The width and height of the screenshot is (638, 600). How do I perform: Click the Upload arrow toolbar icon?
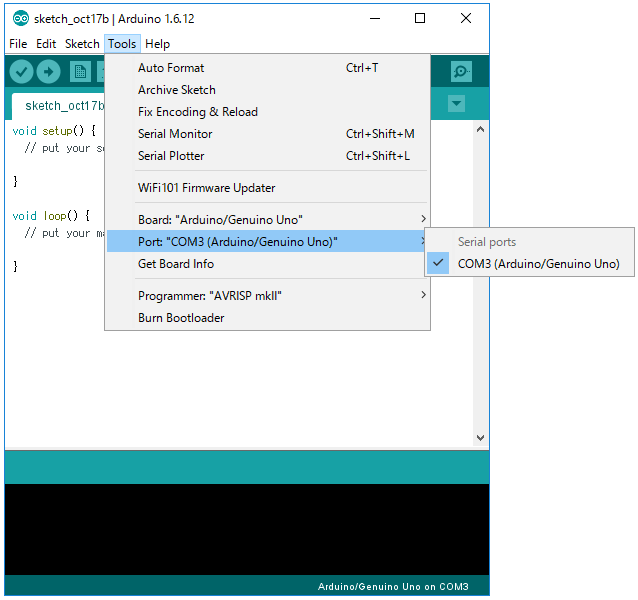[48, 72]
